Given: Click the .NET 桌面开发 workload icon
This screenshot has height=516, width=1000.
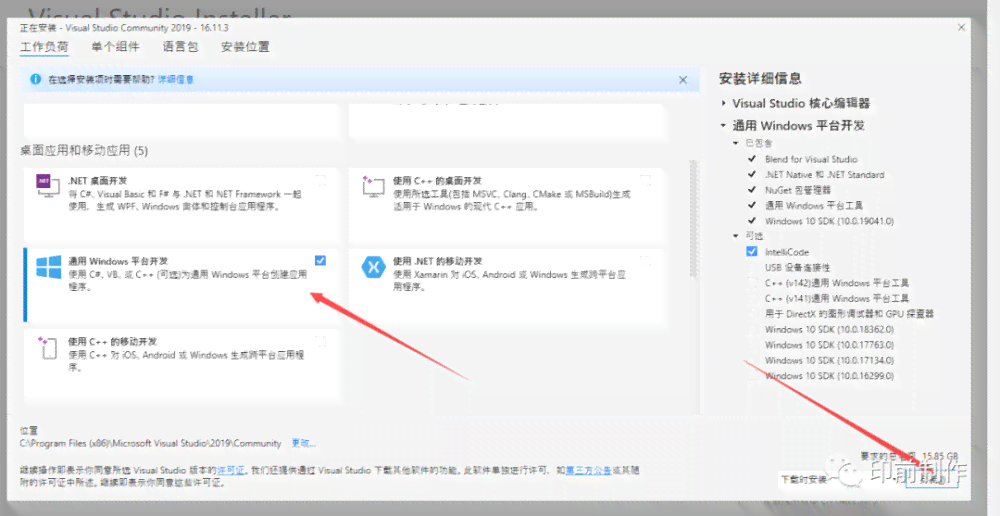Looking at the screenshot, I should click(48, 186).
